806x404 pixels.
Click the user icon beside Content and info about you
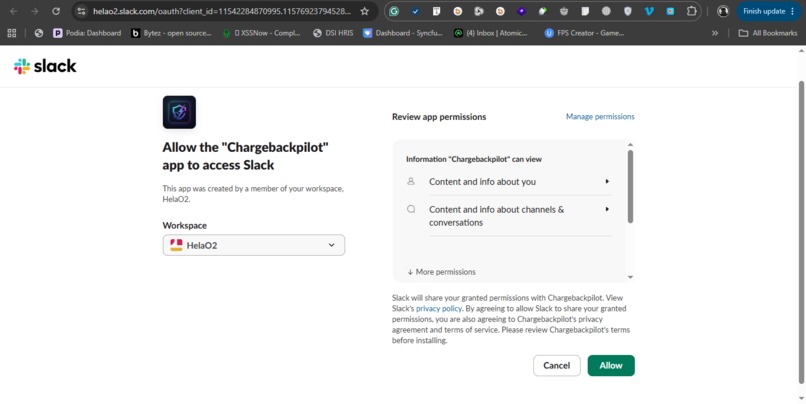pyautogui.click(x=411, y=181)
